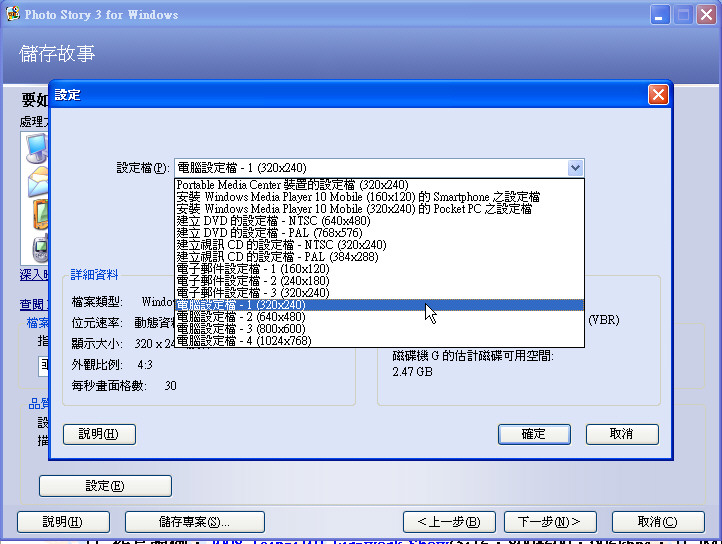722x544 pixels.
Task: Select Portable Media Center 裝置的設定檔 (320x240)
Action: tap(292, 185)
